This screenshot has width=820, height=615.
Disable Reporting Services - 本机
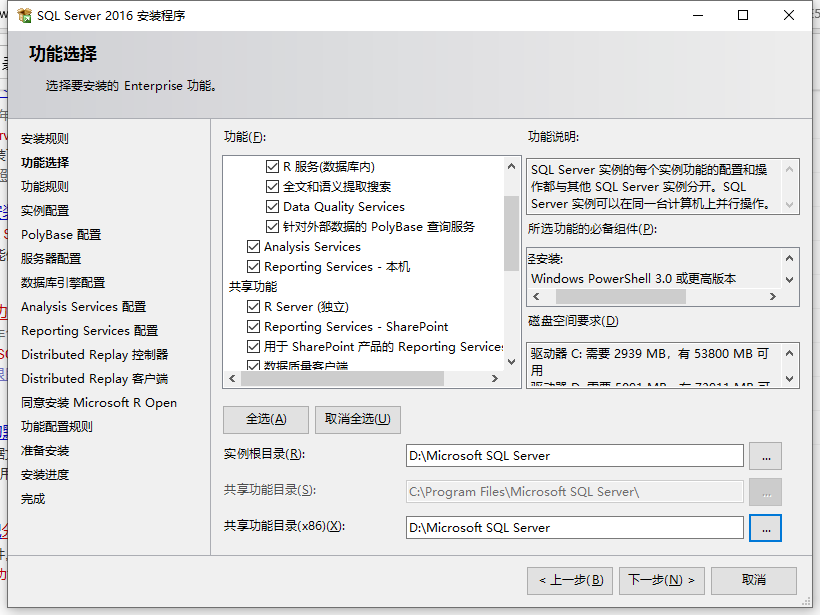pyautogui.click(x=253, y=266)
